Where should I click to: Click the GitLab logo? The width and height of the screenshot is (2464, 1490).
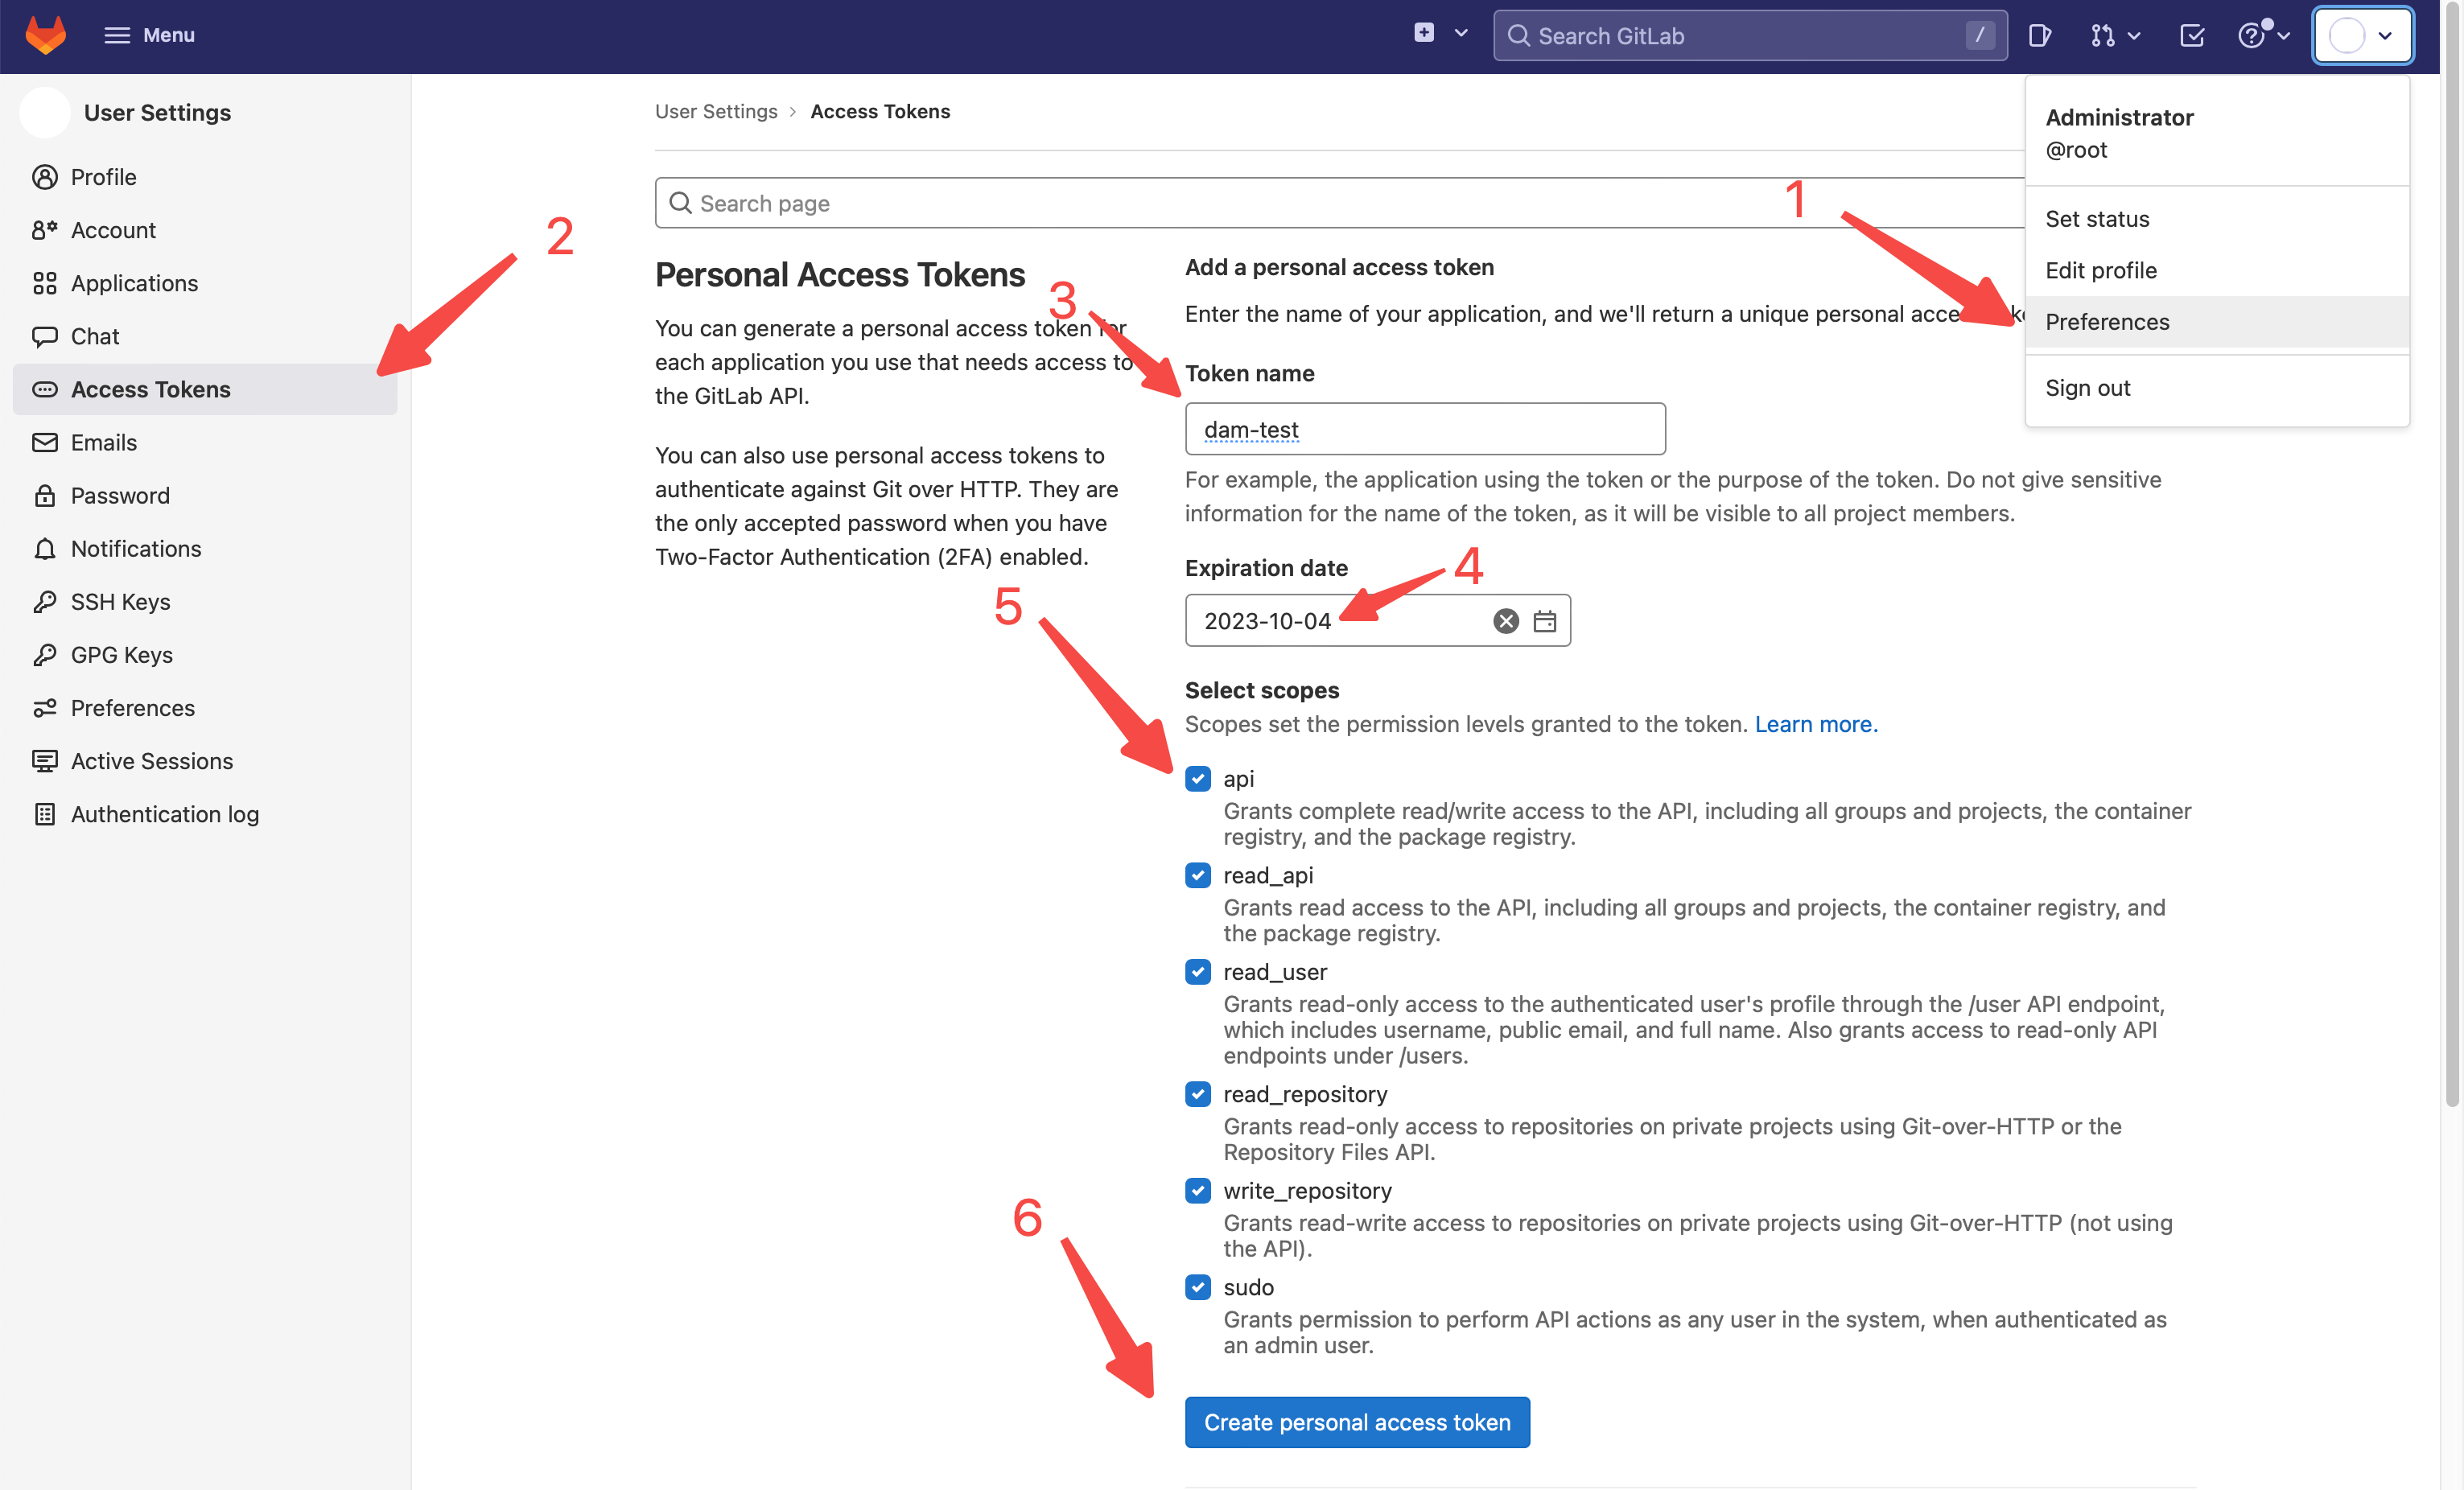coord(46,34)
